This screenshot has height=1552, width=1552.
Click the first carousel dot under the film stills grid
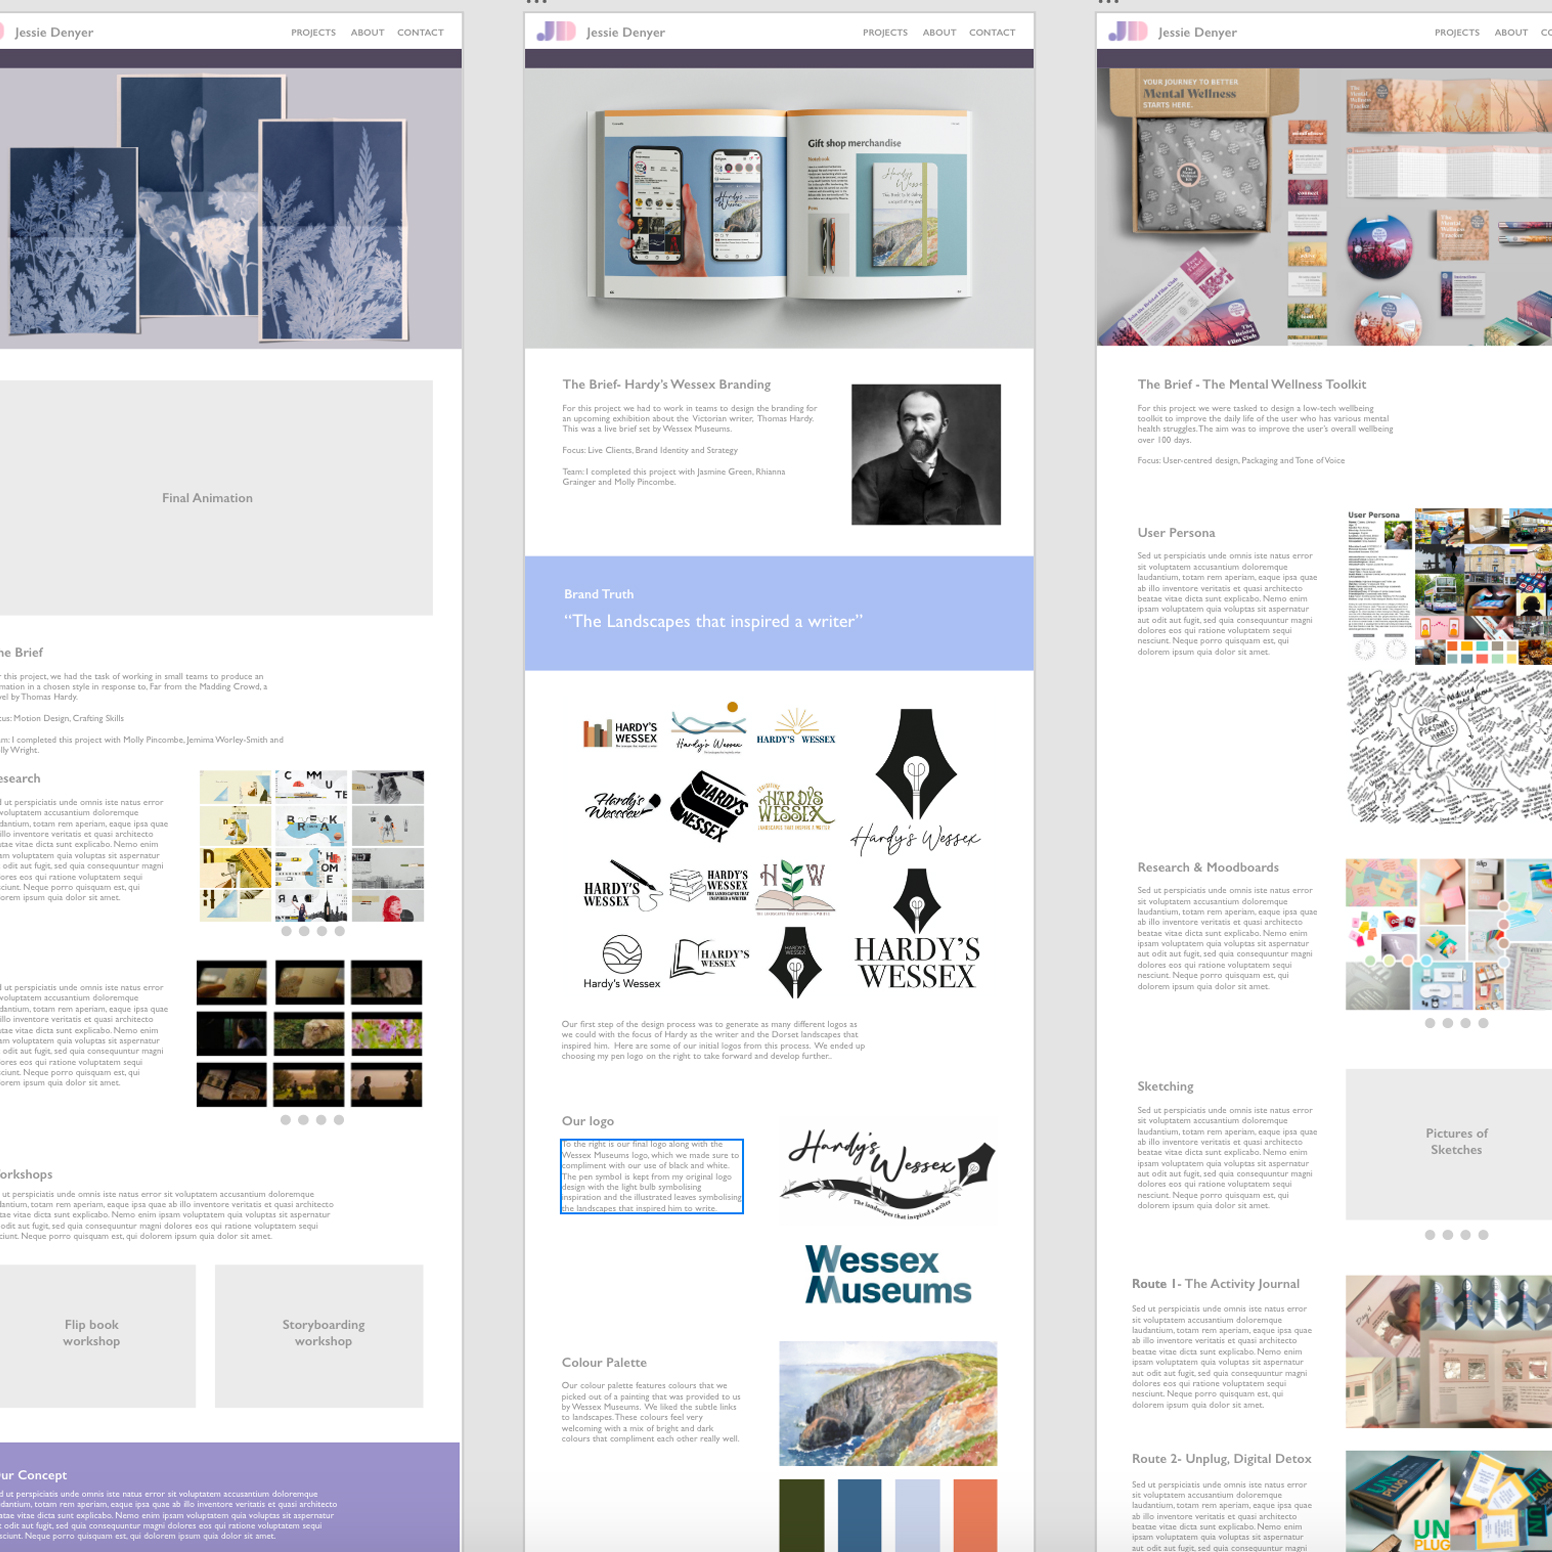[x=286, y=1120]
